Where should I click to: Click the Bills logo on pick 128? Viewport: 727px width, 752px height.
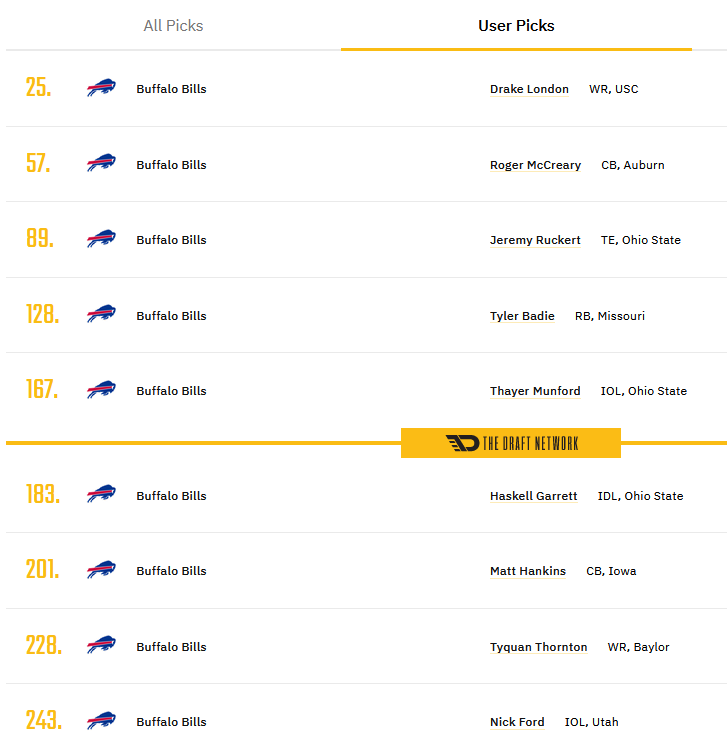click(x=101, y=314)
